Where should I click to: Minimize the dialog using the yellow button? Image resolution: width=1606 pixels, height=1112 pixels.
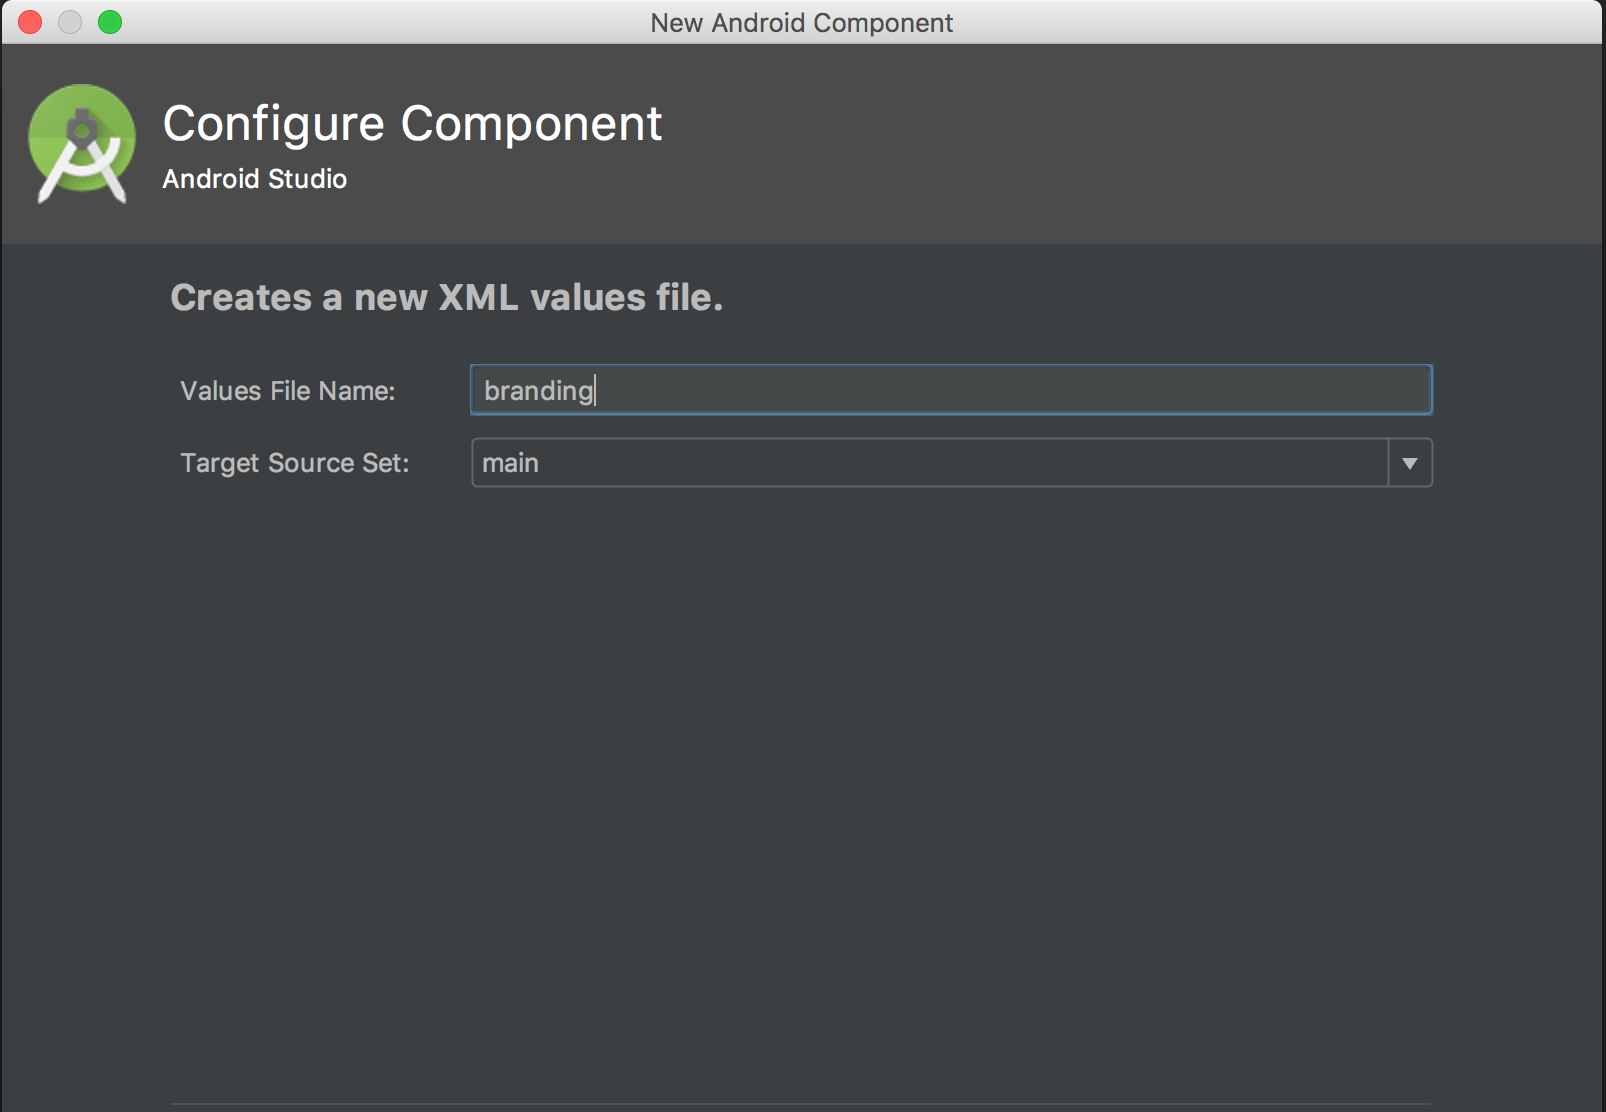tap(70, 22)
